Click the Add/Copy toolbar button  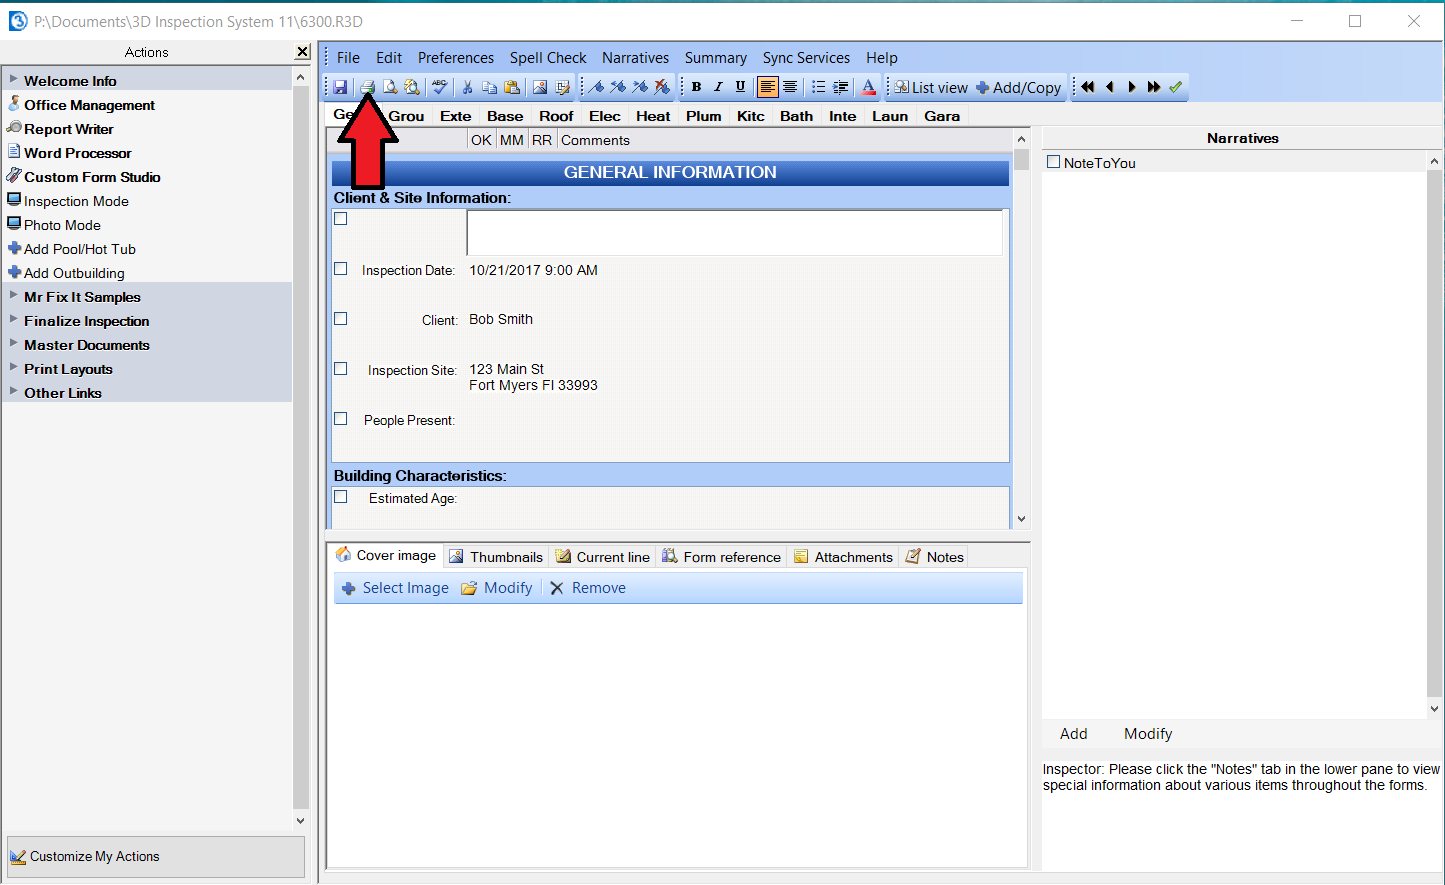tap(1018, 87)
